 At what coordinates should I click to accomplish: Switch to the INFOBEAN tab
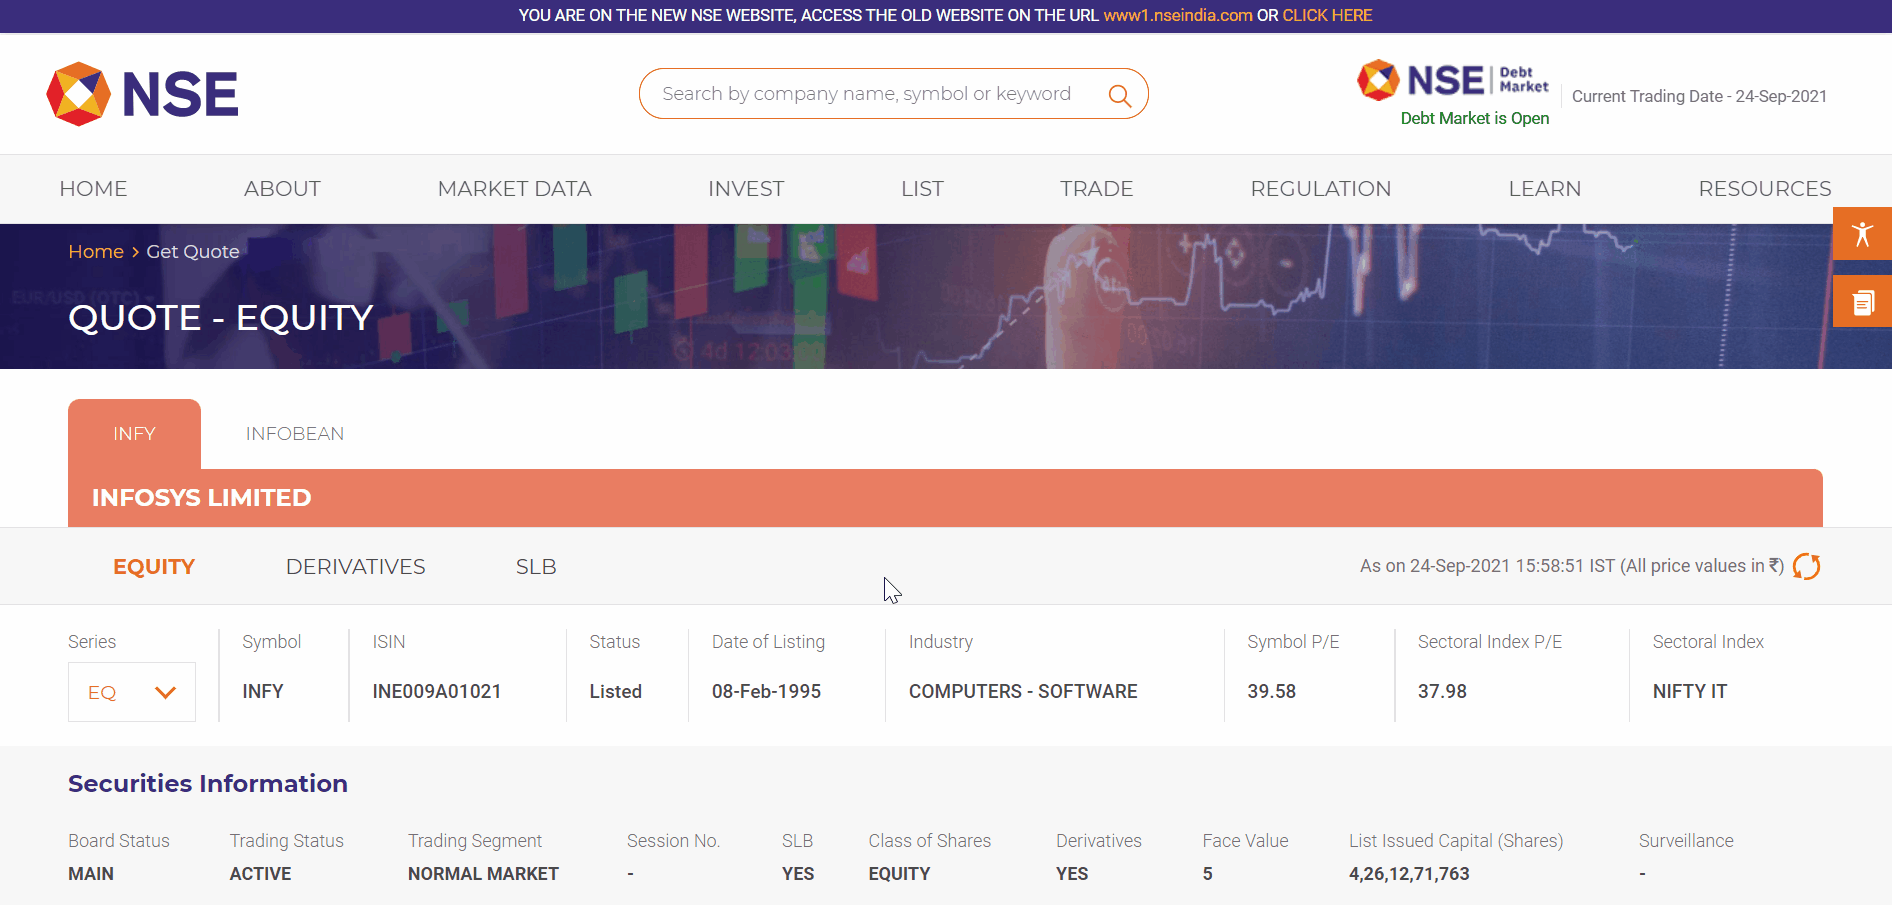pyautogui.click(x=295, y=434)
